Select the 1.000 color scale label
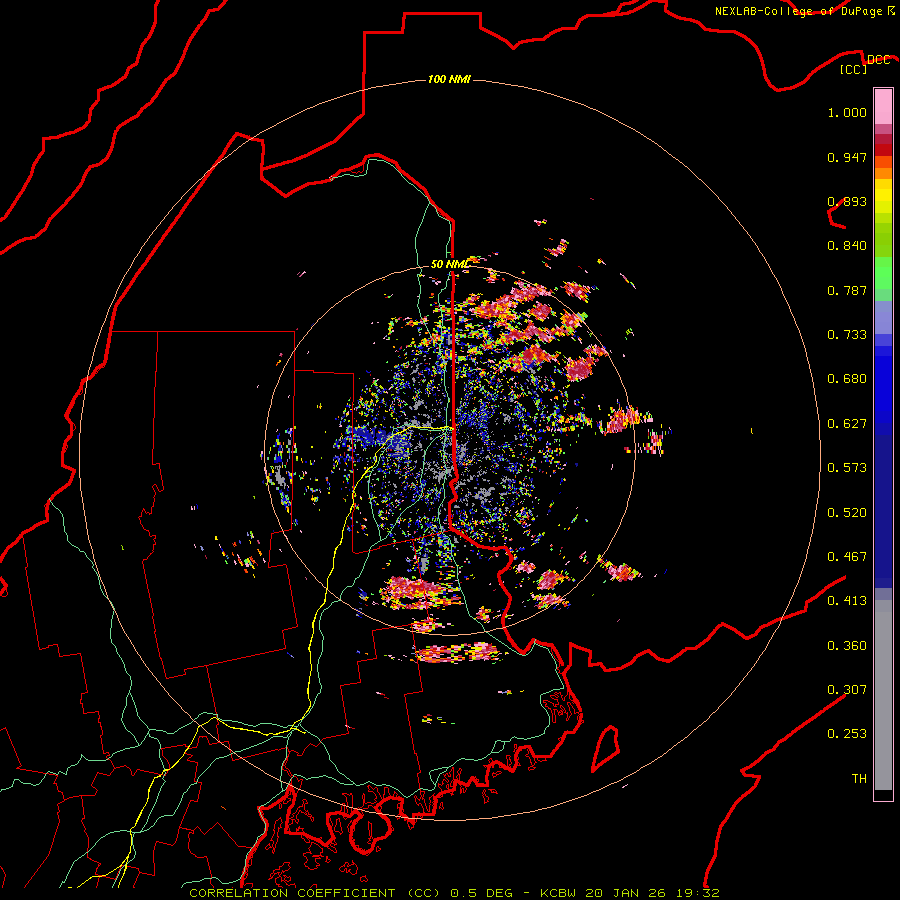 pyautogui.click(x=847, y=112)
